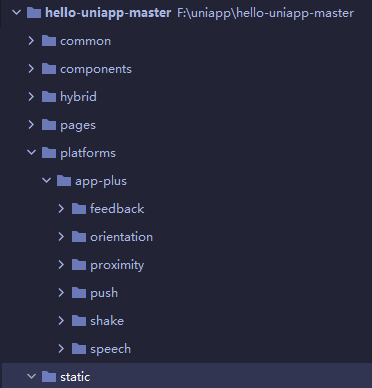Expand the components folder arrow
The image size is (372, 388).
(x=31, y=69)
